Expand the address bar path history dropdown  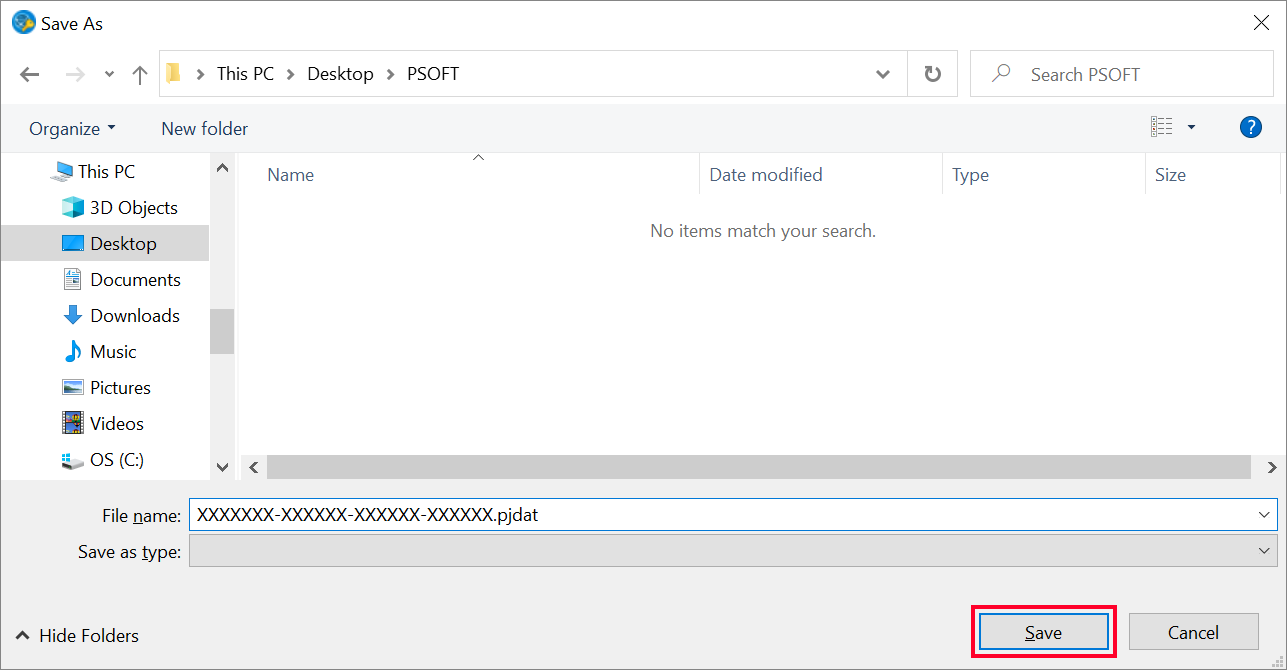(883, 74)
